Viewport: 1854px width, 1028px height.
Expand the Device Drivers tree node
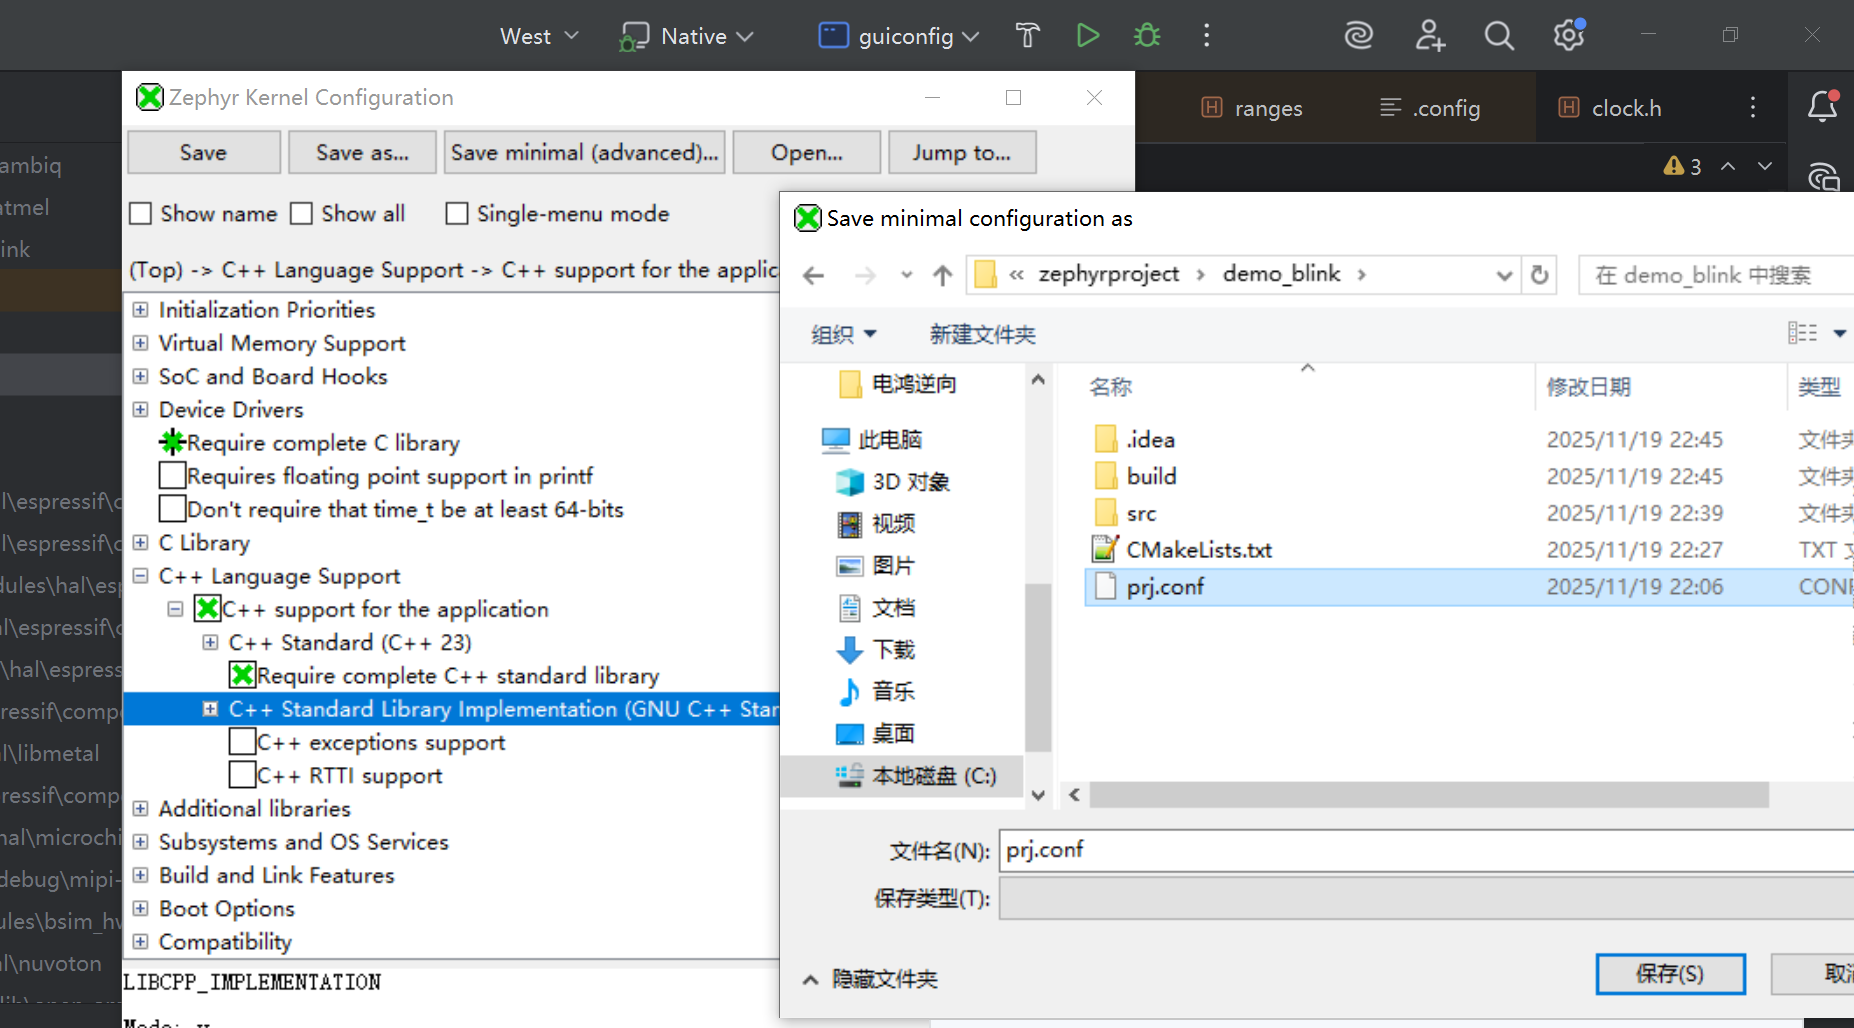141,410
